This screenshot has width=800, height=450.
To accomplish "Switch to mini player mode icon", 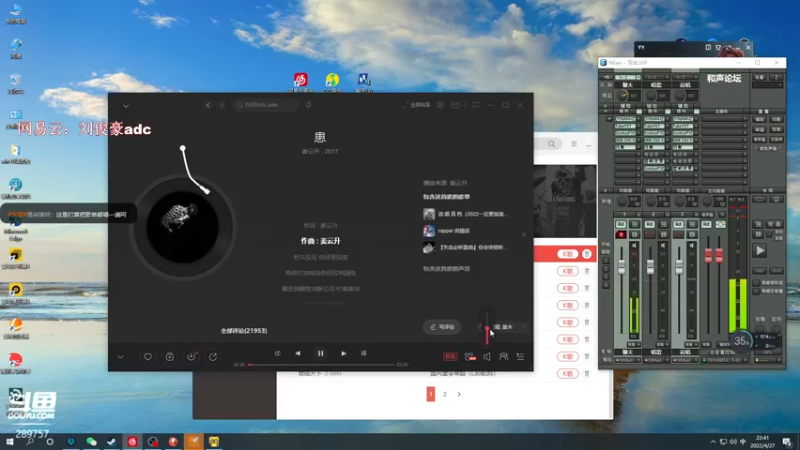I will (476, 105).
